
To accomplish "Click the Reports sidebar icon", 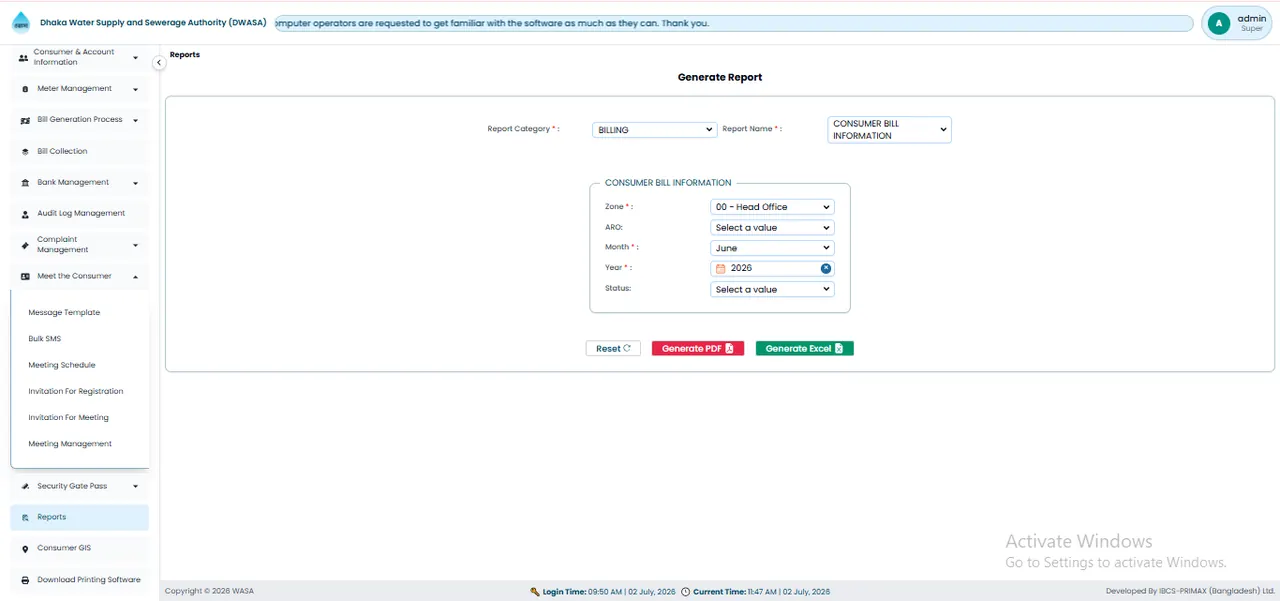I will click(x=25, y=518).
